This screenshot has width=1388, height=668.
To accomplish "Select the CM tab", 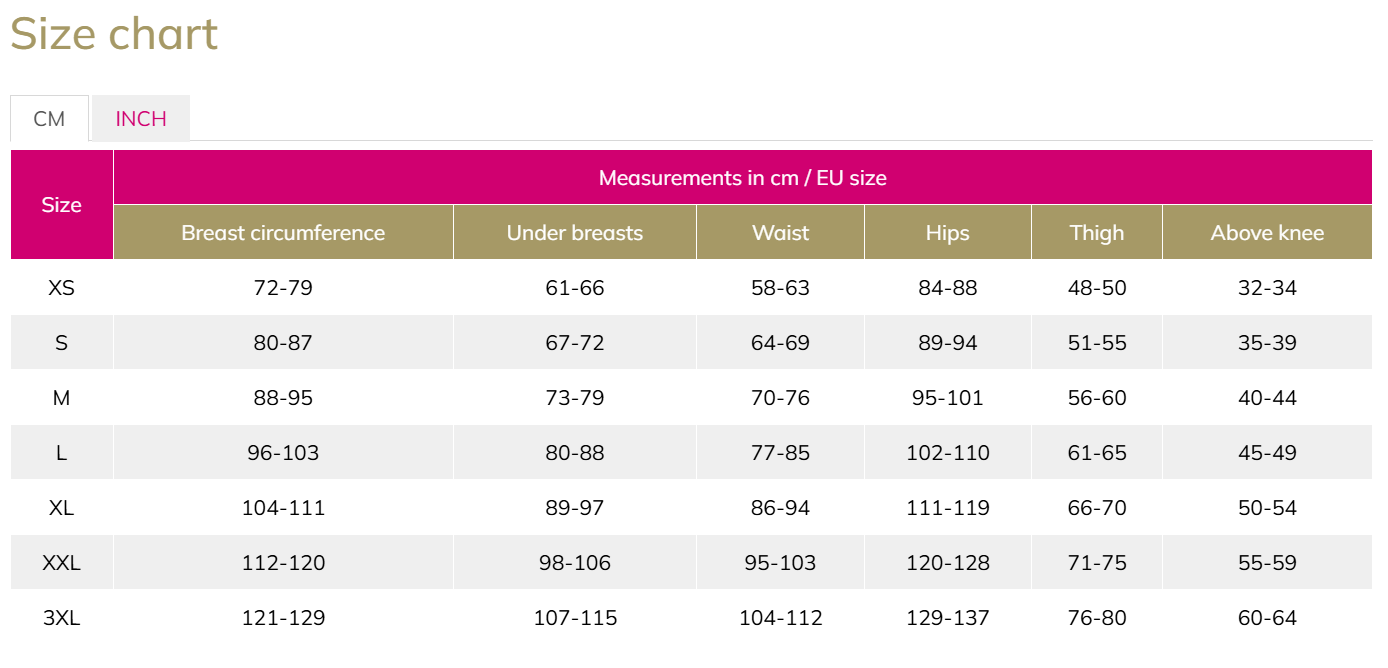I will (x=49, y=119).
